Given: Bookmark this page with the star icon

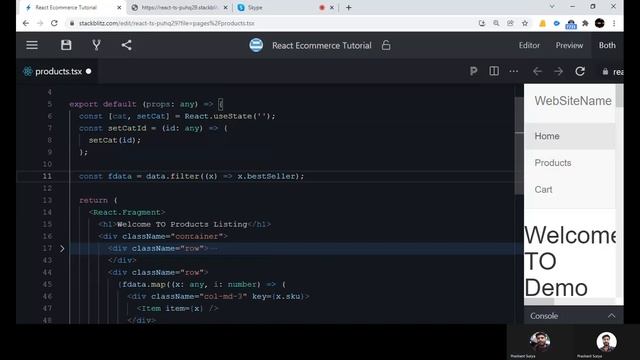Looking at the screenshot, I should 525,23.
